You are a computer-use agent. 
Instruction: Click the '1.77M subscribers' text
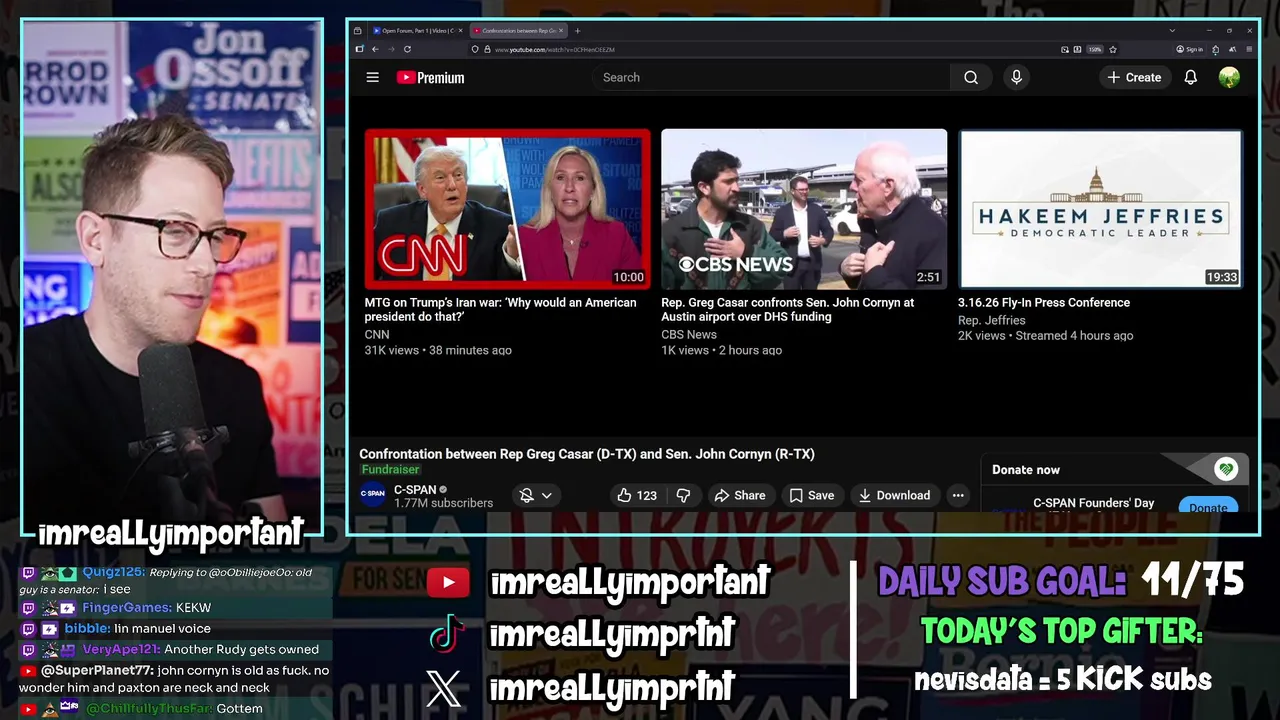443,503
